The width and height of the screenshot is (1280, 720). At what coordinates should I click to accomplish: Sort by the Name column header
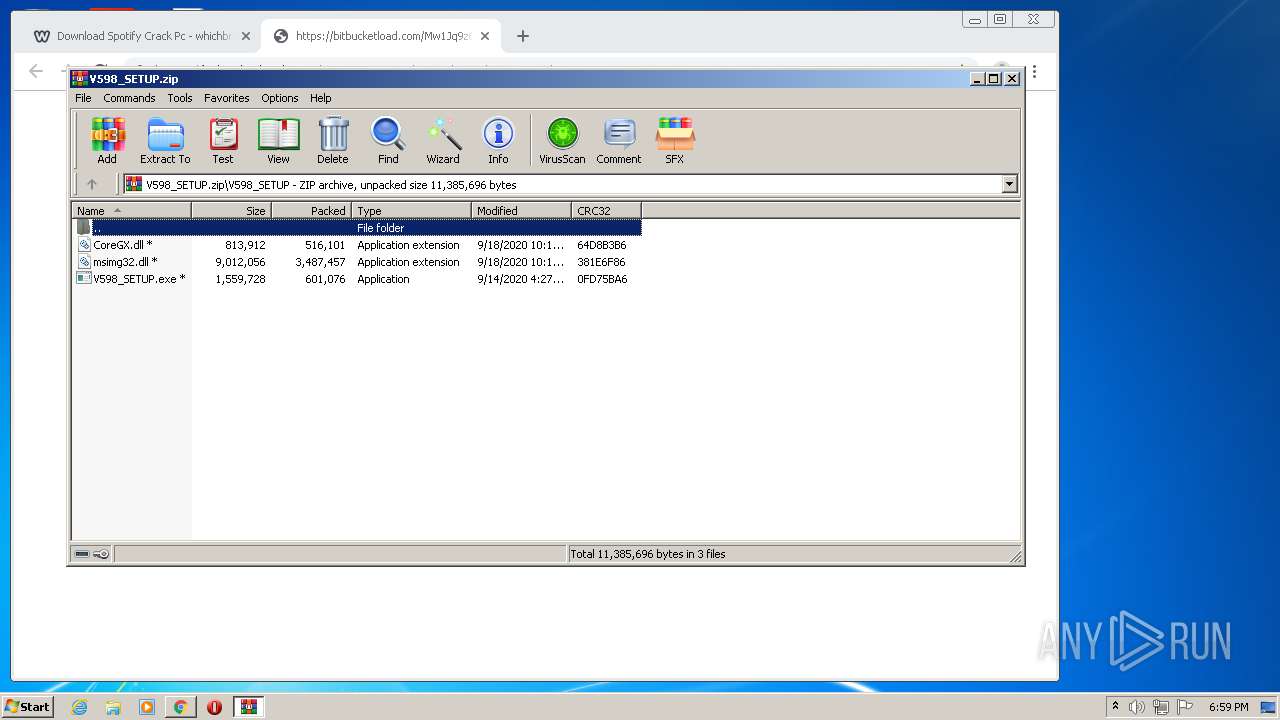132,211
